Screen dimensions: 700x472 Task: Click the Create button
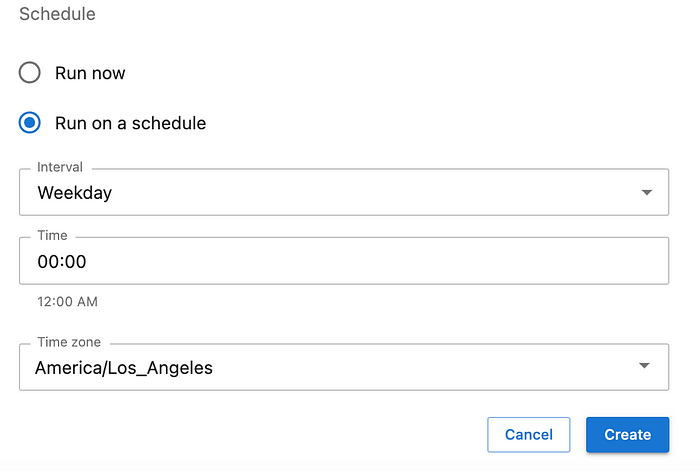tap(627, 434)
